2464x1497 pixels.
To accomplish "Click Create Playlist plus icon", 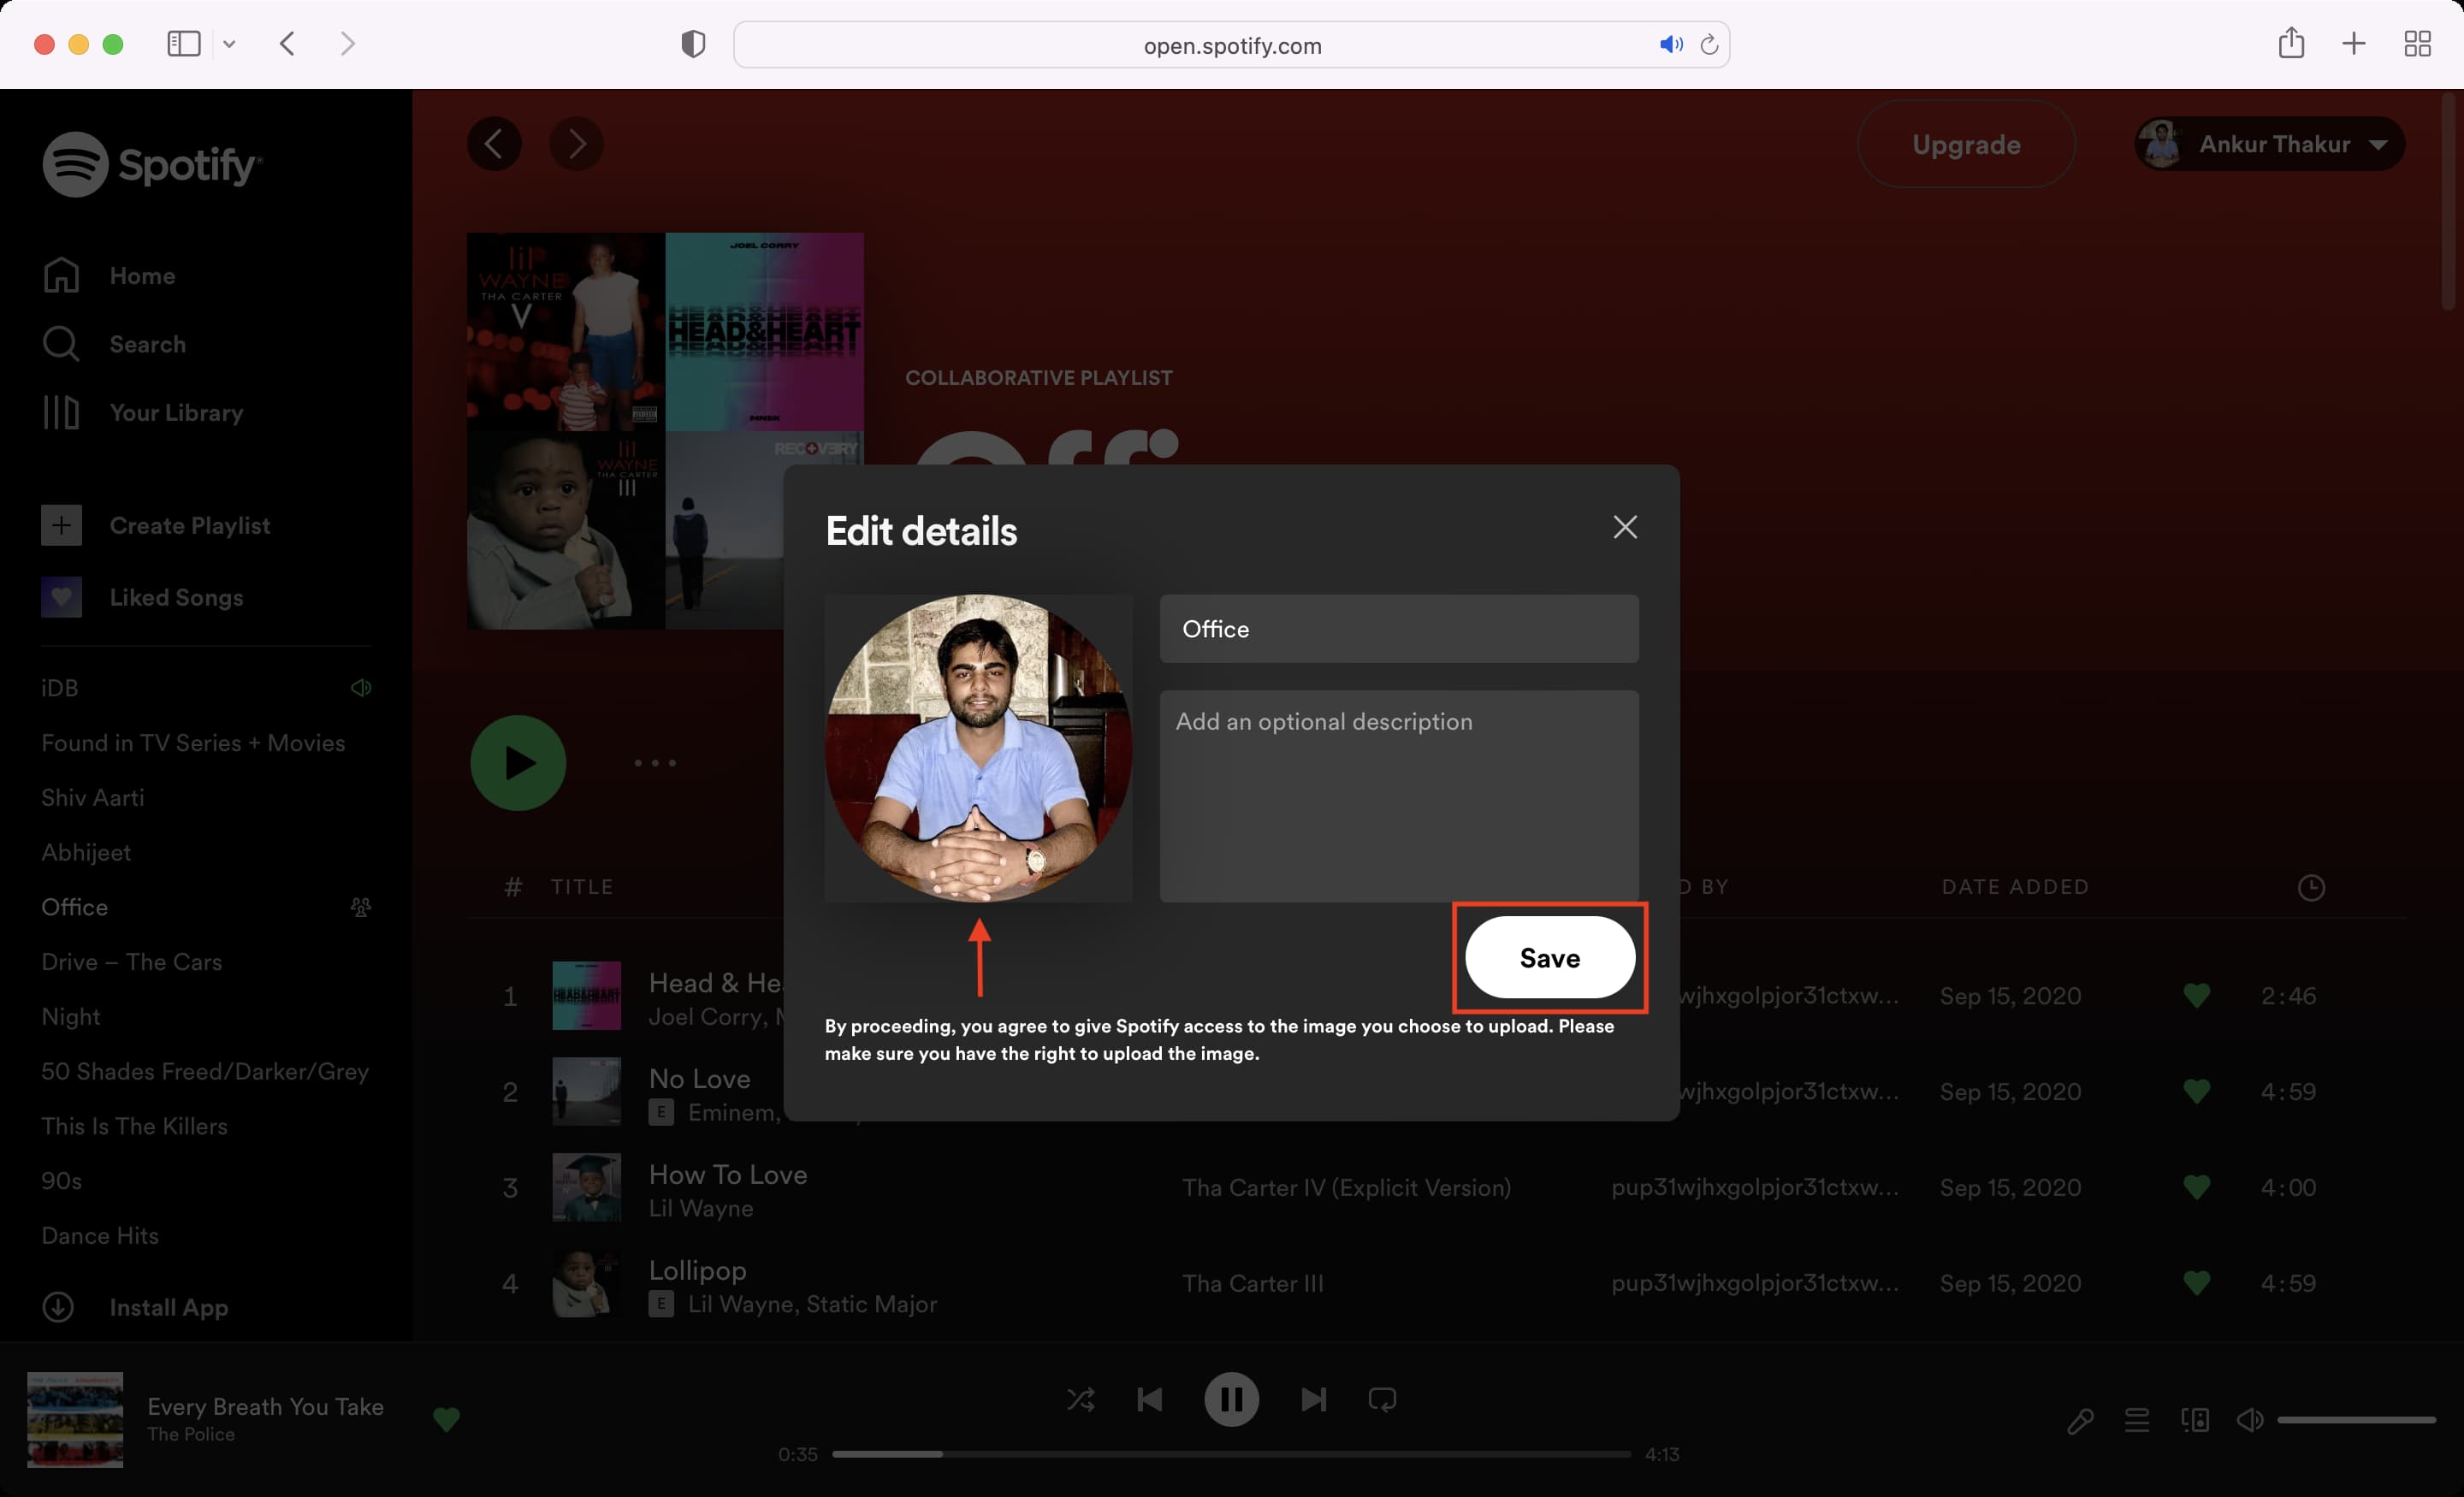I will (x=61, y=525).
